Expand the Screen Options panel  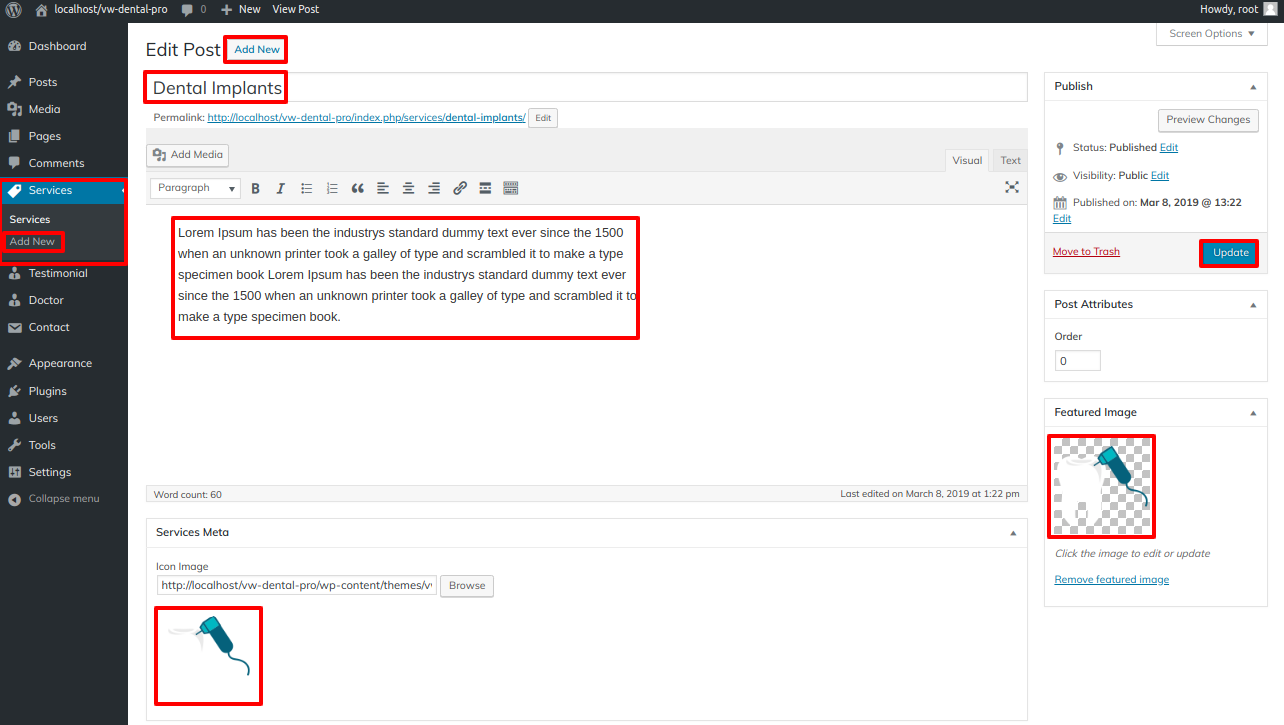tap(1211, 34)
